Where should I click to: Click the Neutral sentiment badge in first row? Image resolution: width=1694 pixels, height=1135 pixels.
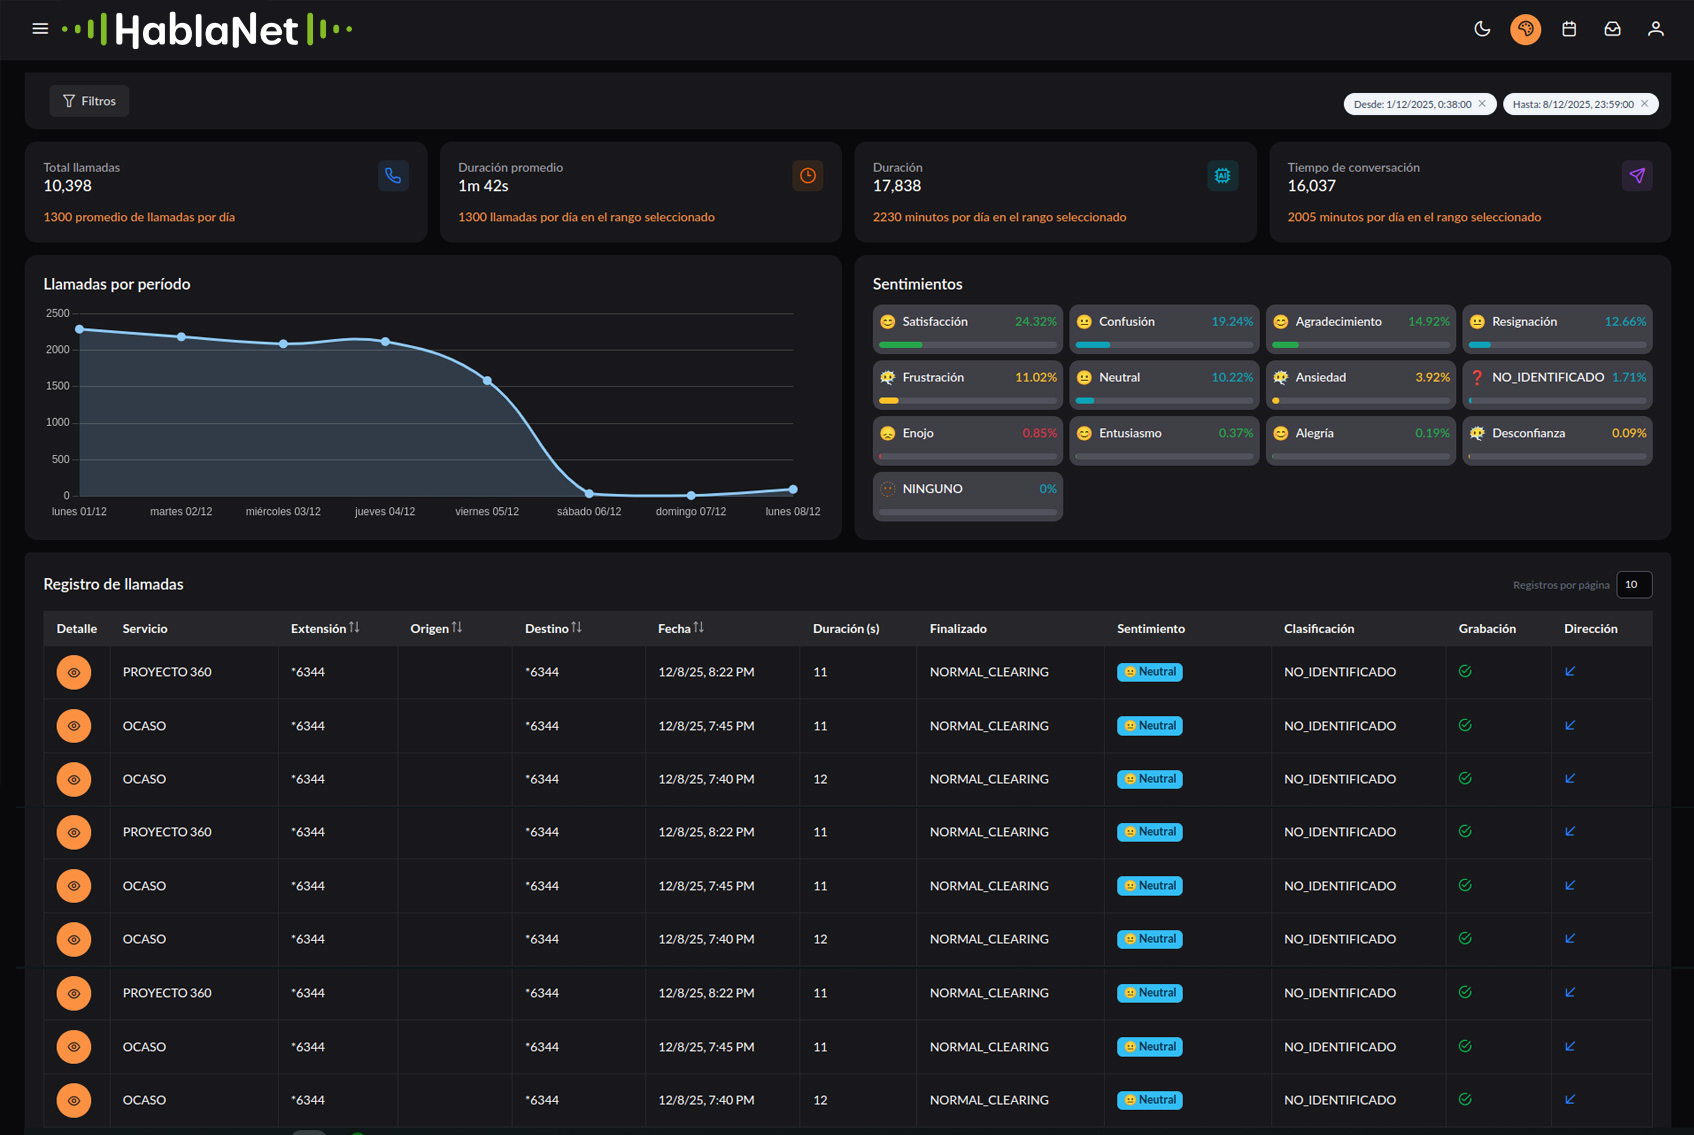pyautogui.click(x=1149, y=672)
